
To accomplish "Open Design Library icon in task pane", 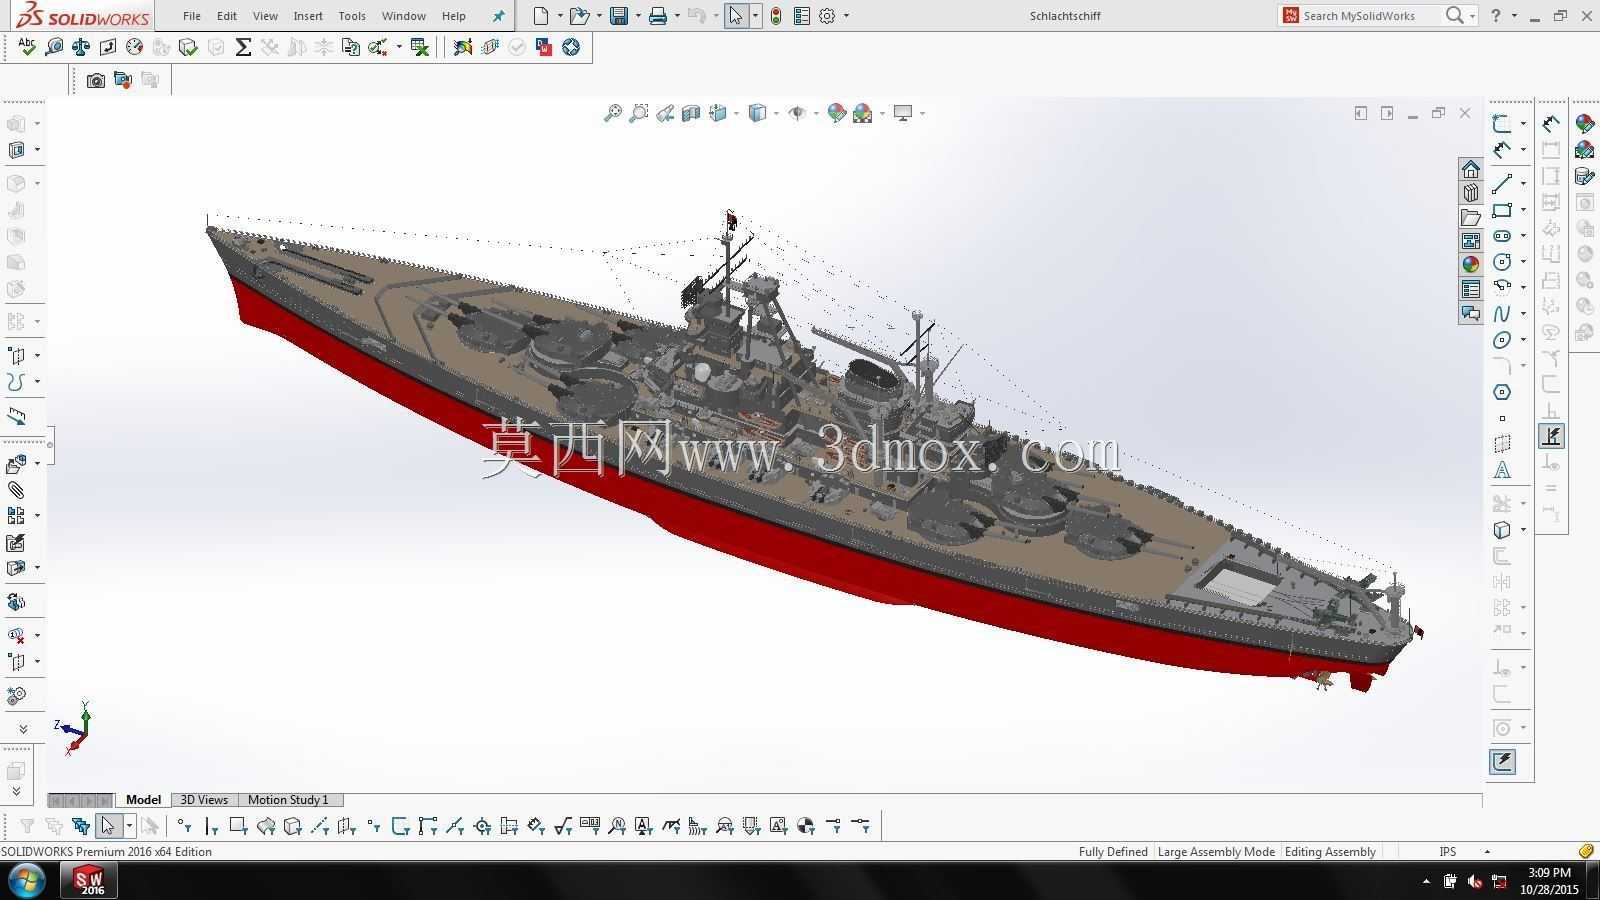I will coord(1470,193).
